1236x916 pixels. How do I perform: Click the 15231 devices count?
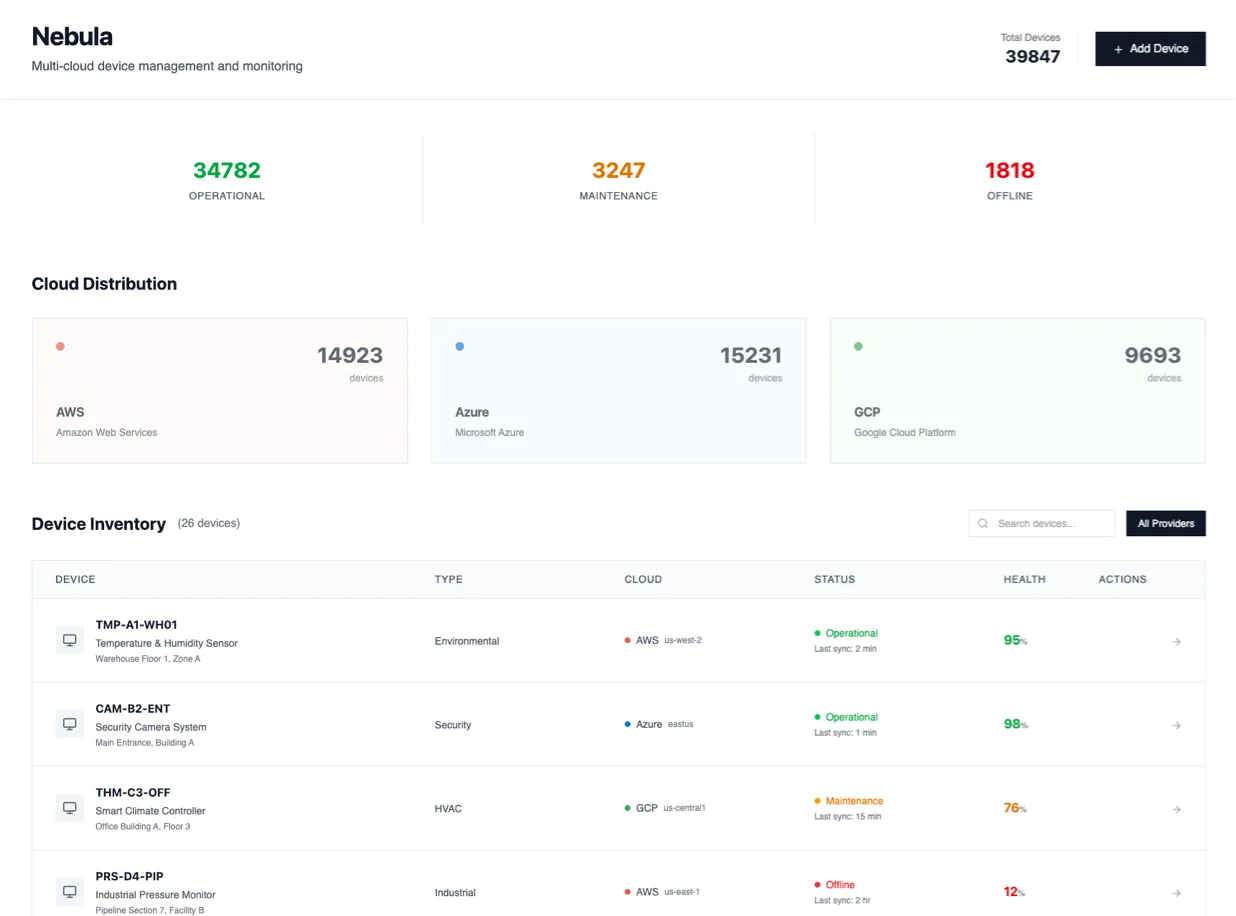coord(751,356)
